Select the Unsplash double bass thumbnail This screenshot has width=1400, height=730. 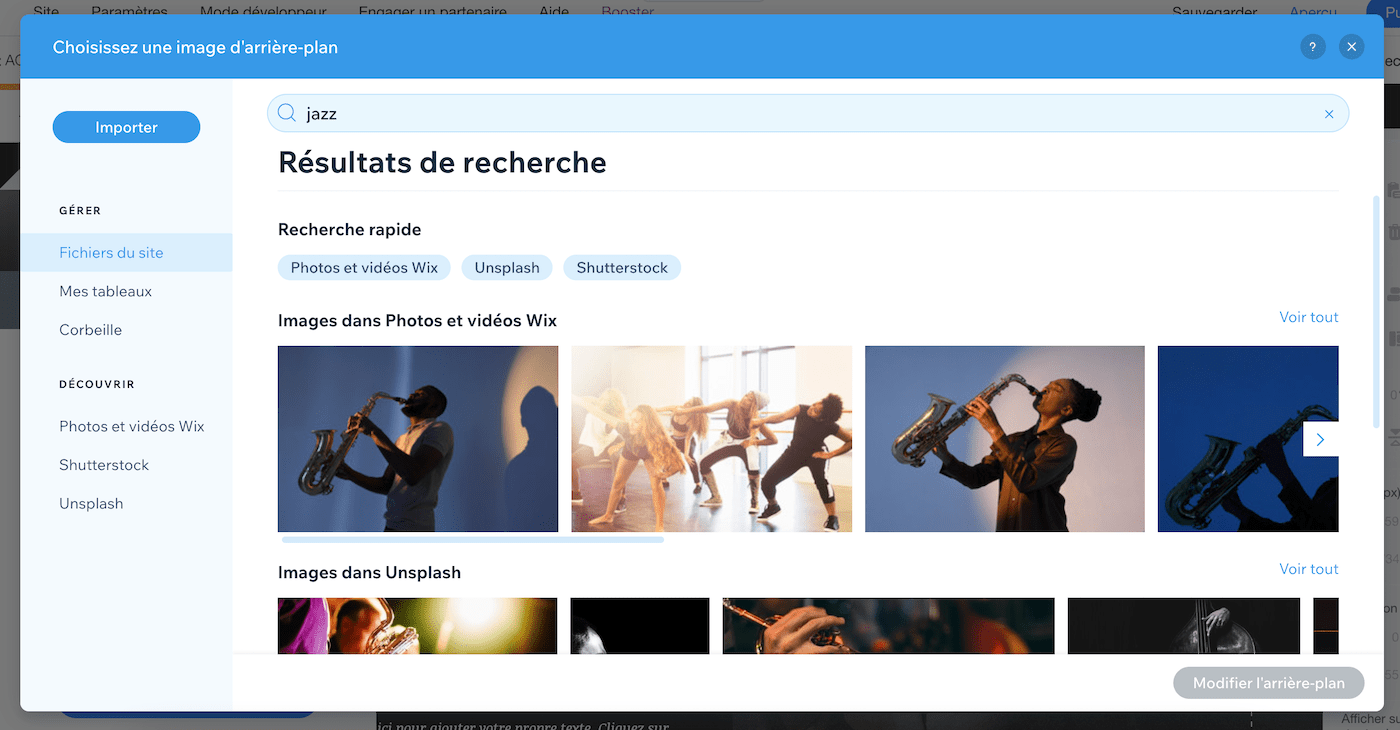click(x=1184, y=626)
